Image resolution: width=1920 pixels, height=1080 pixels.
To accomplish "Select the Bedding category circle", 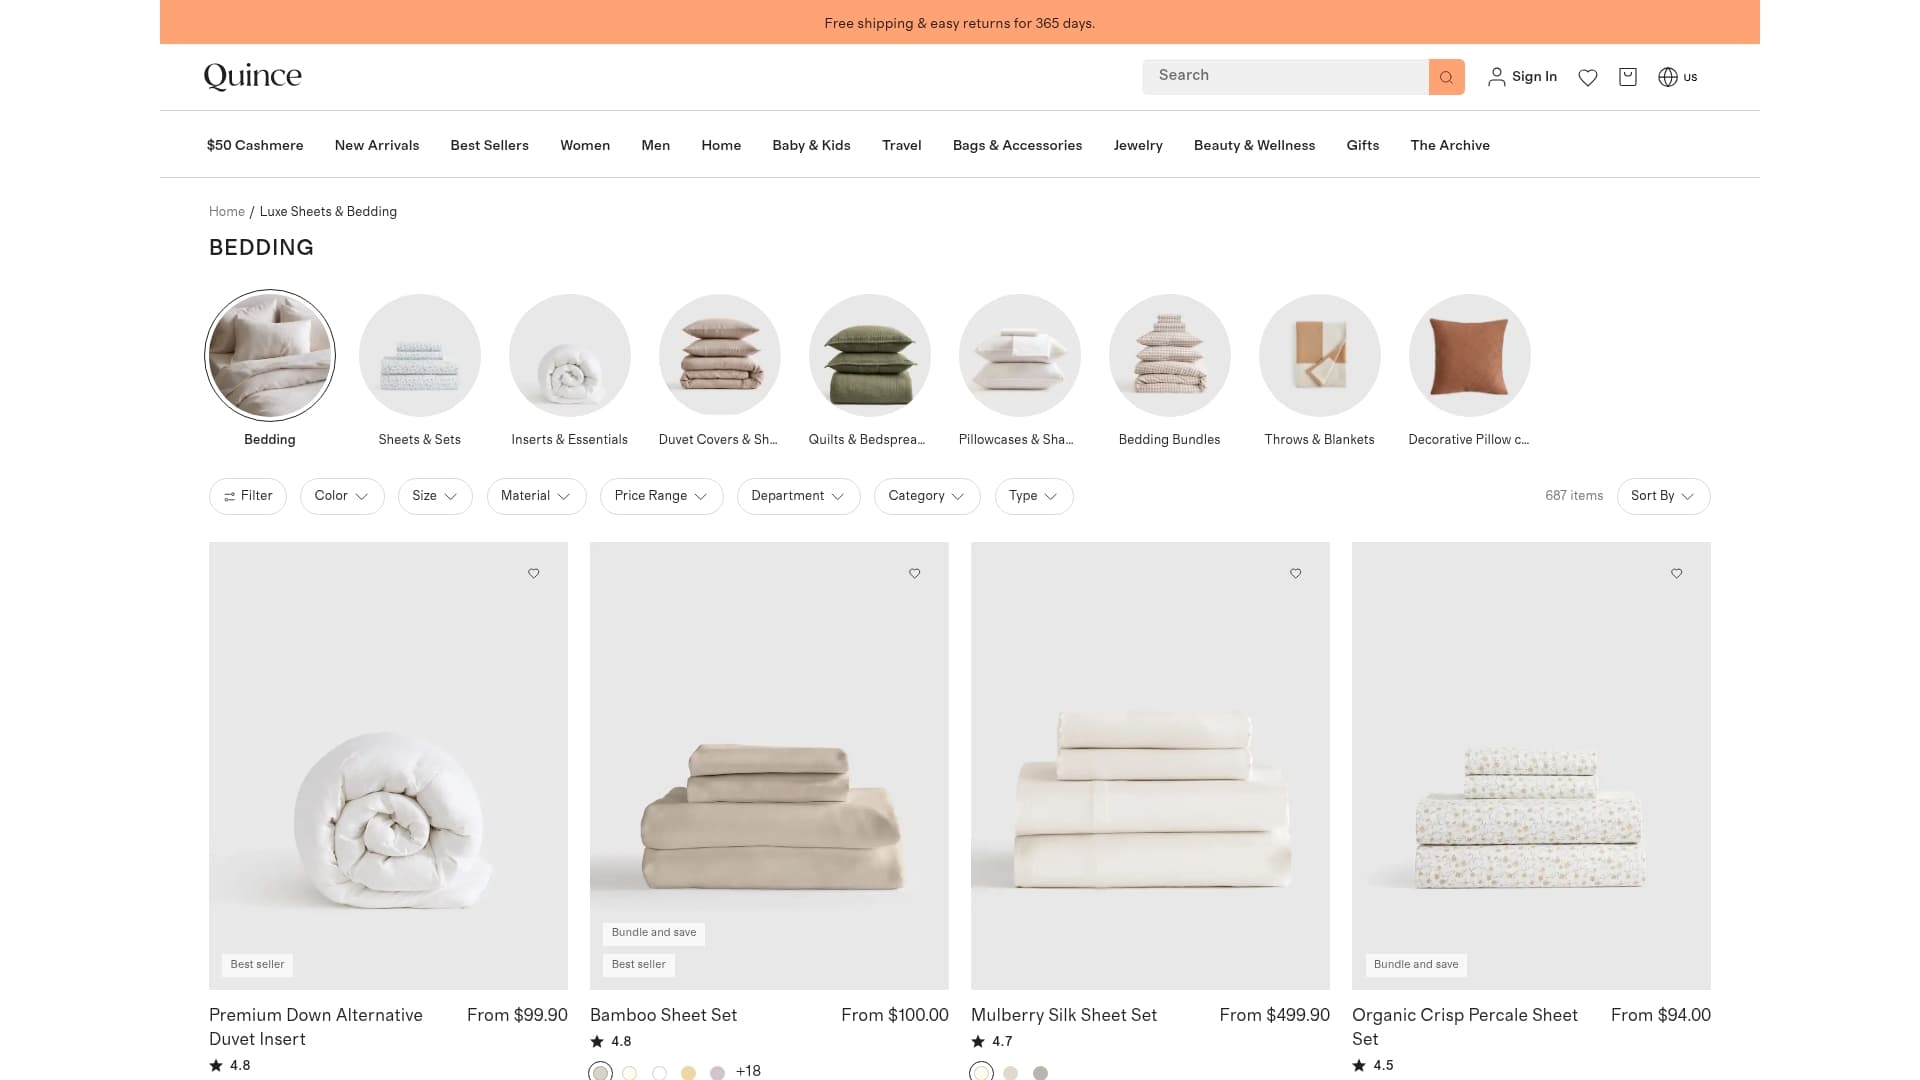I will coord(270,355).
